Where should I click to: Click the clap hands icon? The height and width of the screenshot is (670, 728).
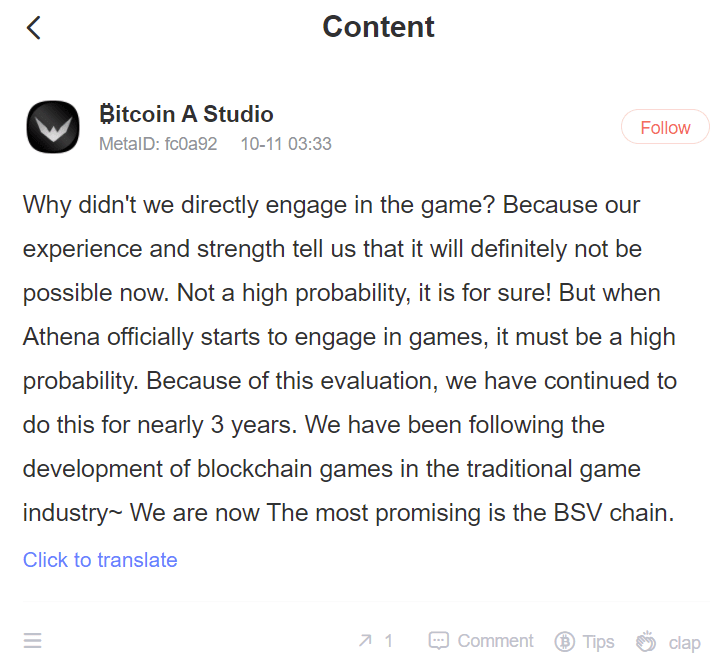click(646, 641)
